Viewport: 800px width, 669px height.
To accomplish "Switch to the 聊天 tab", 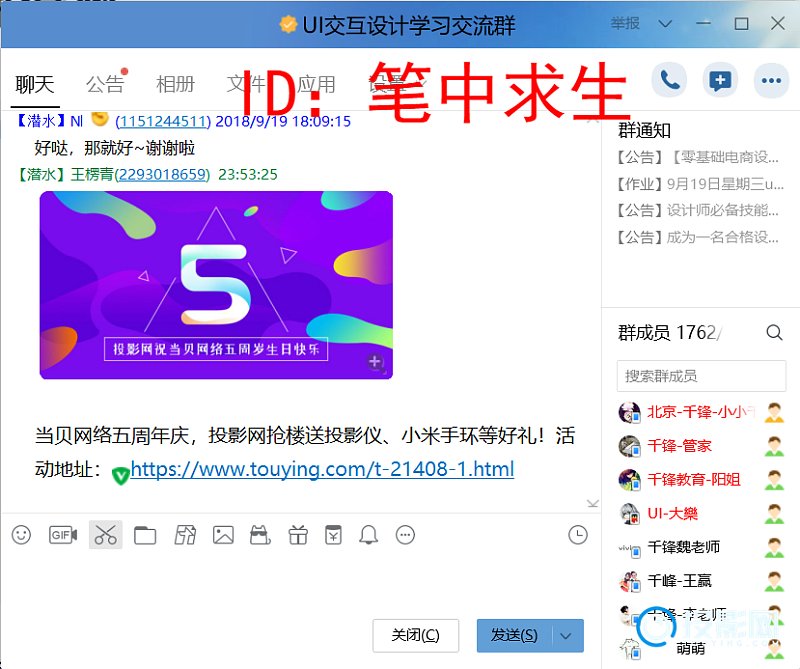I will (x=35, y=85).
